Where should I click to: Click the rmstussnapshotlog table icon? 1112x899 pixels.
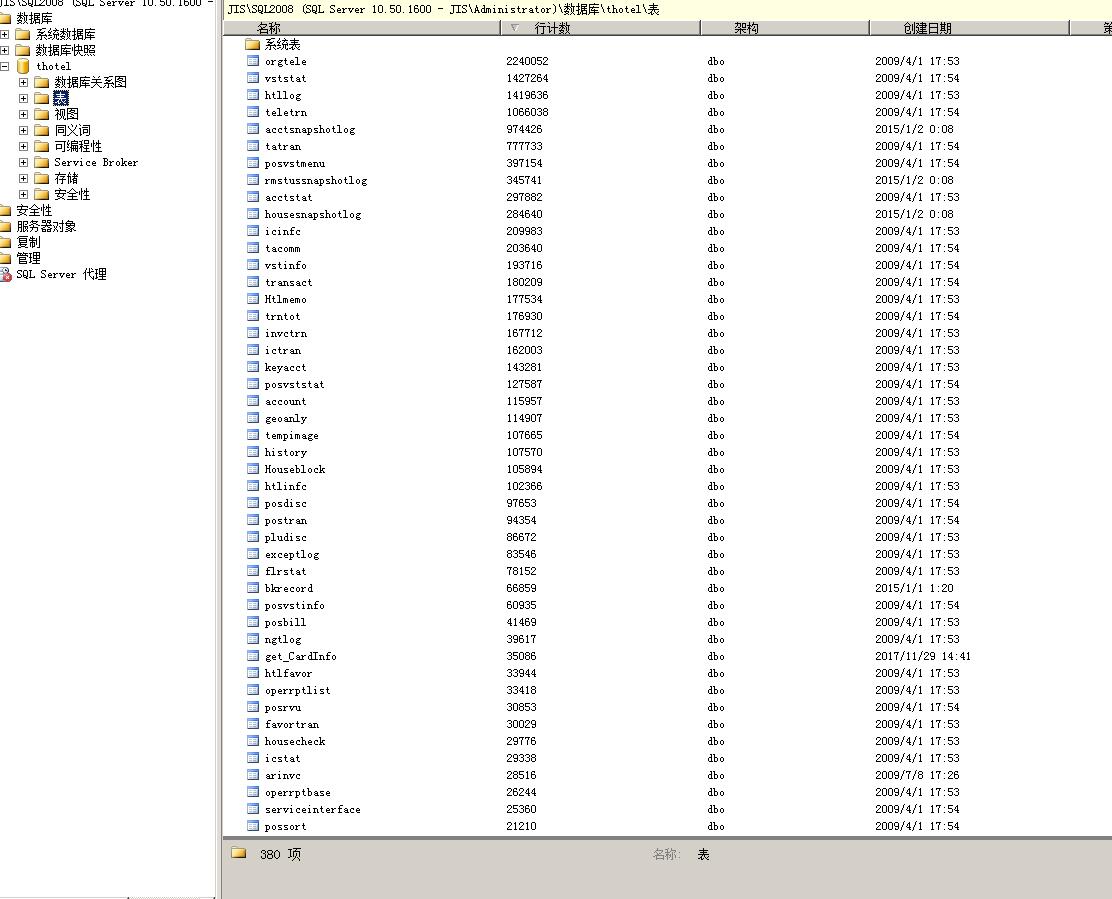[253, 180]
